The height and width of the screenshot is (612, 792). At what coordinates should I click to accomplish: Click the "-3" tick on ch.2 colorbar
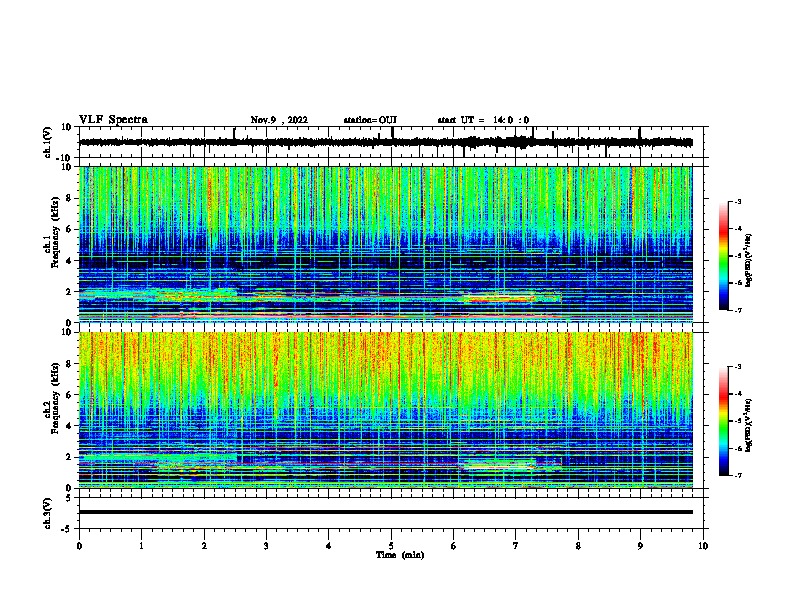pyautogui.click(x=737, y=367)
